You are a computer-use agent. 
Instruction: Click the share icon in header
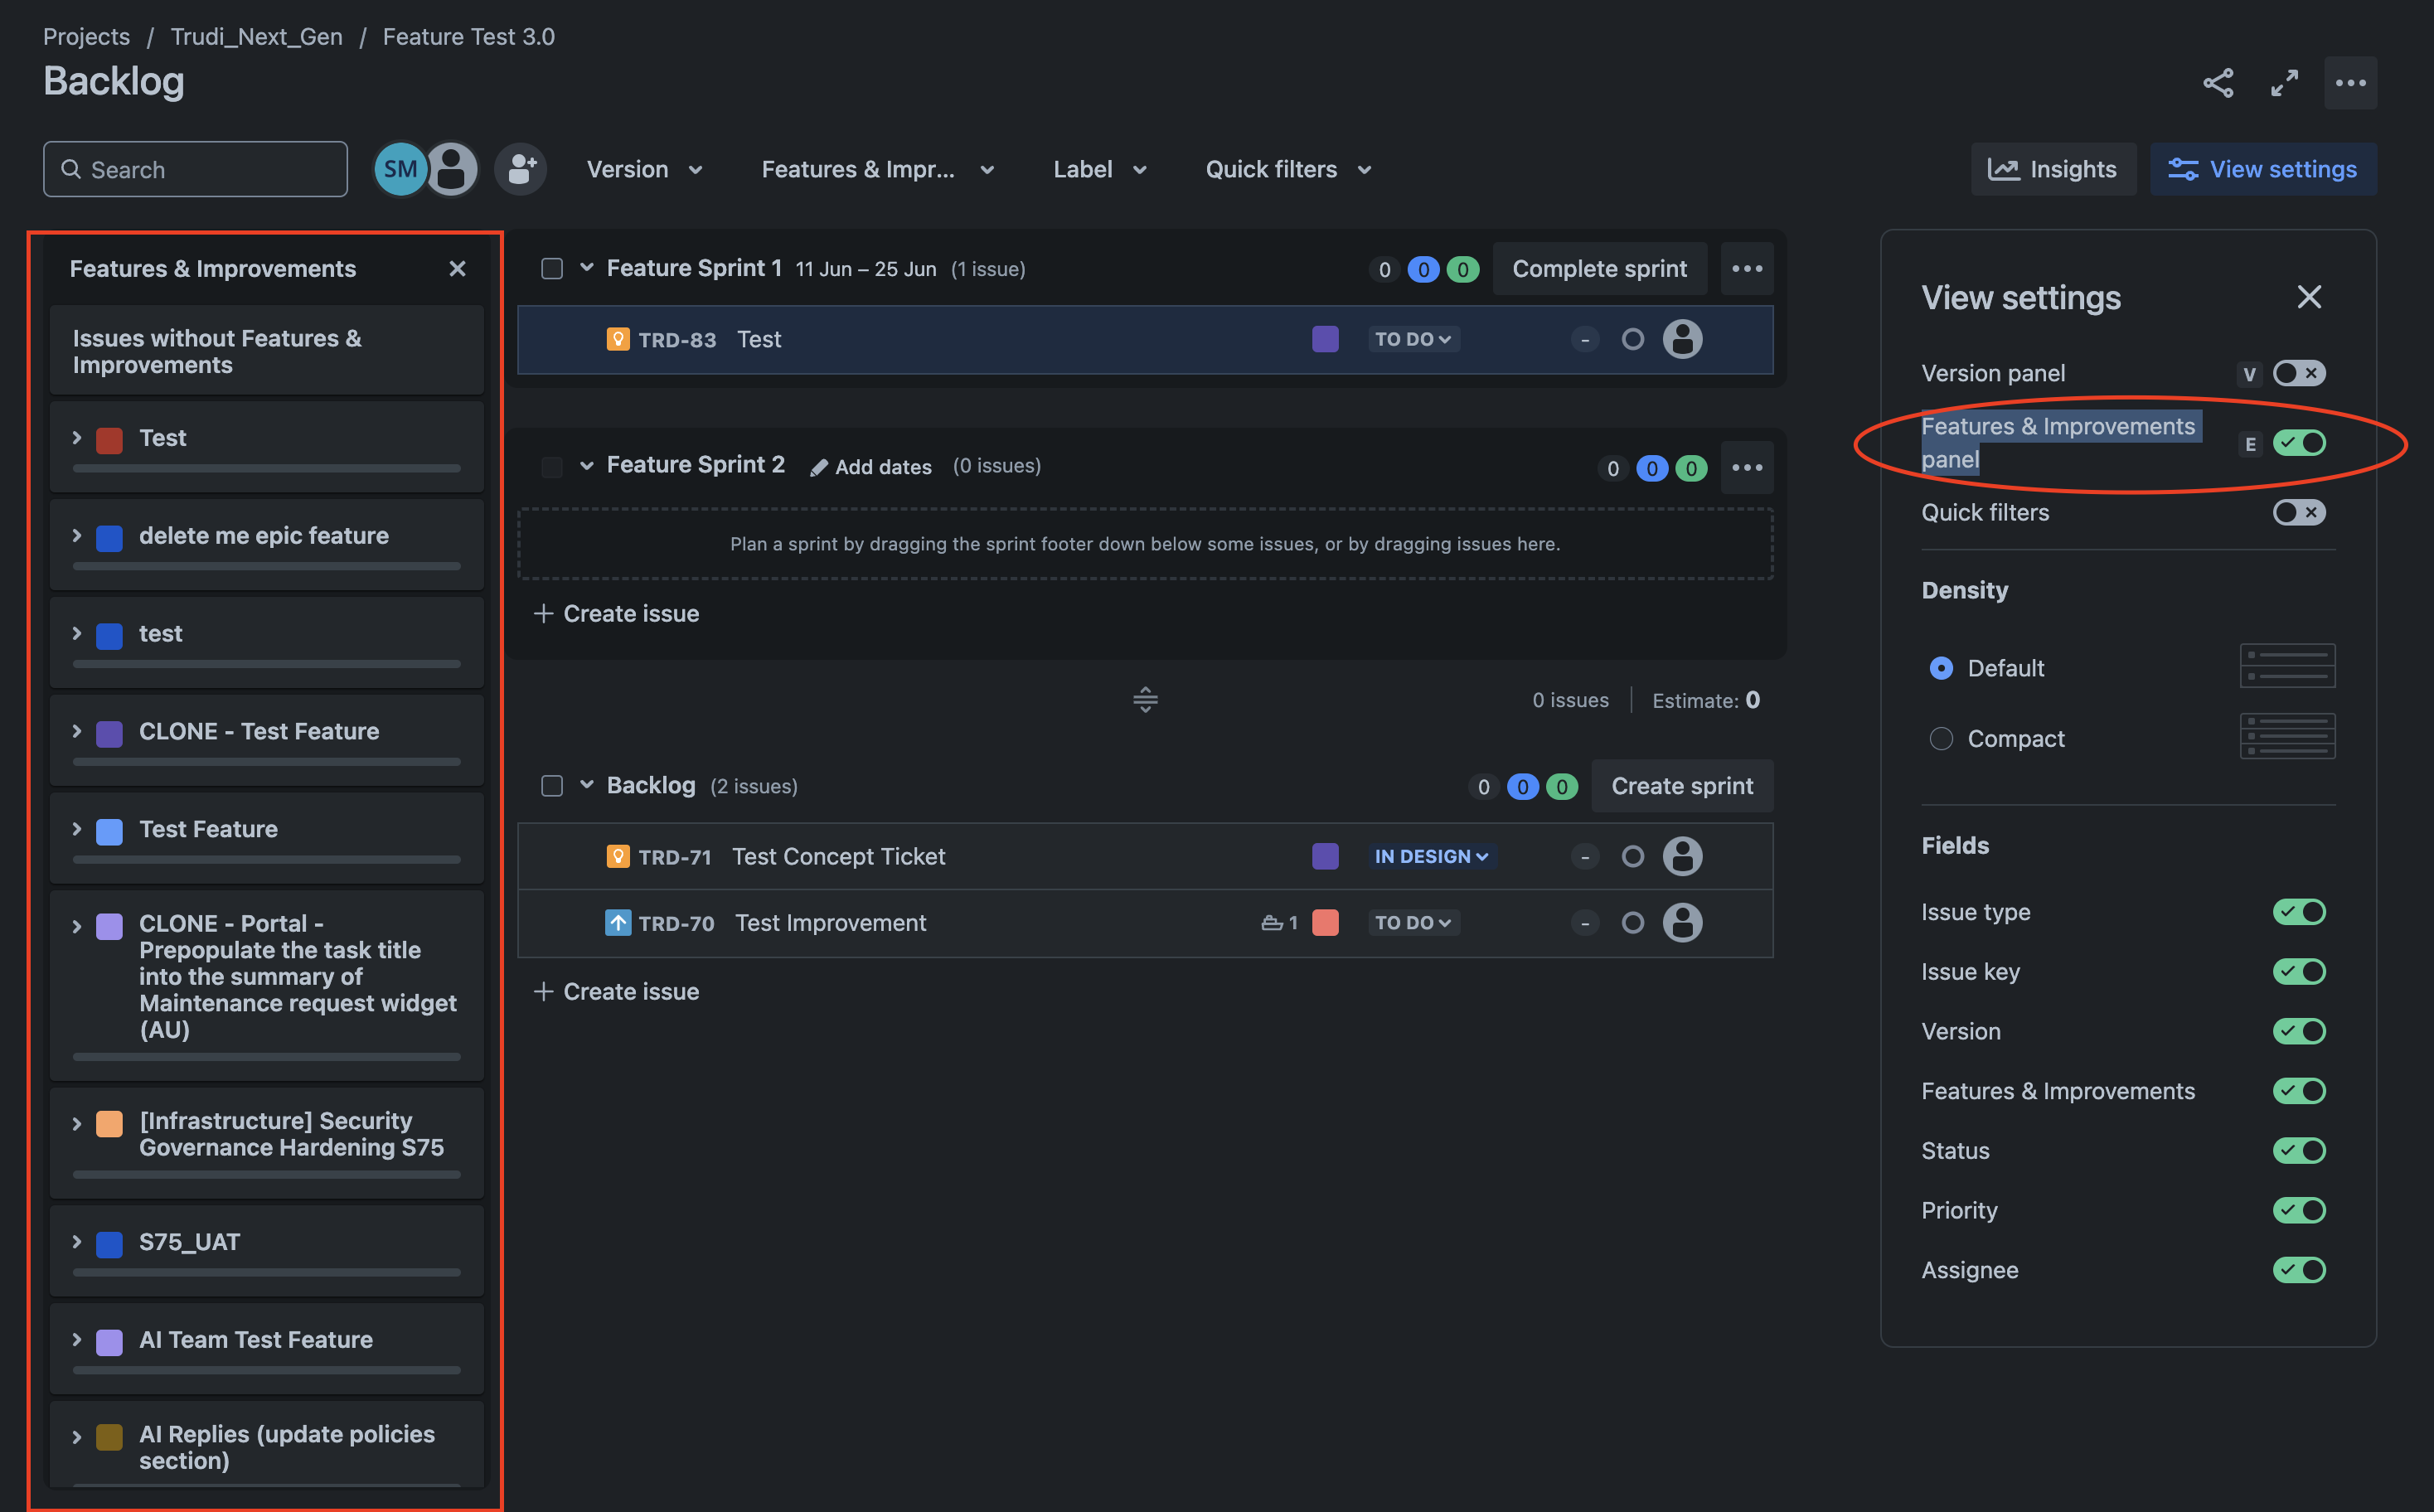pos(2218,82)
